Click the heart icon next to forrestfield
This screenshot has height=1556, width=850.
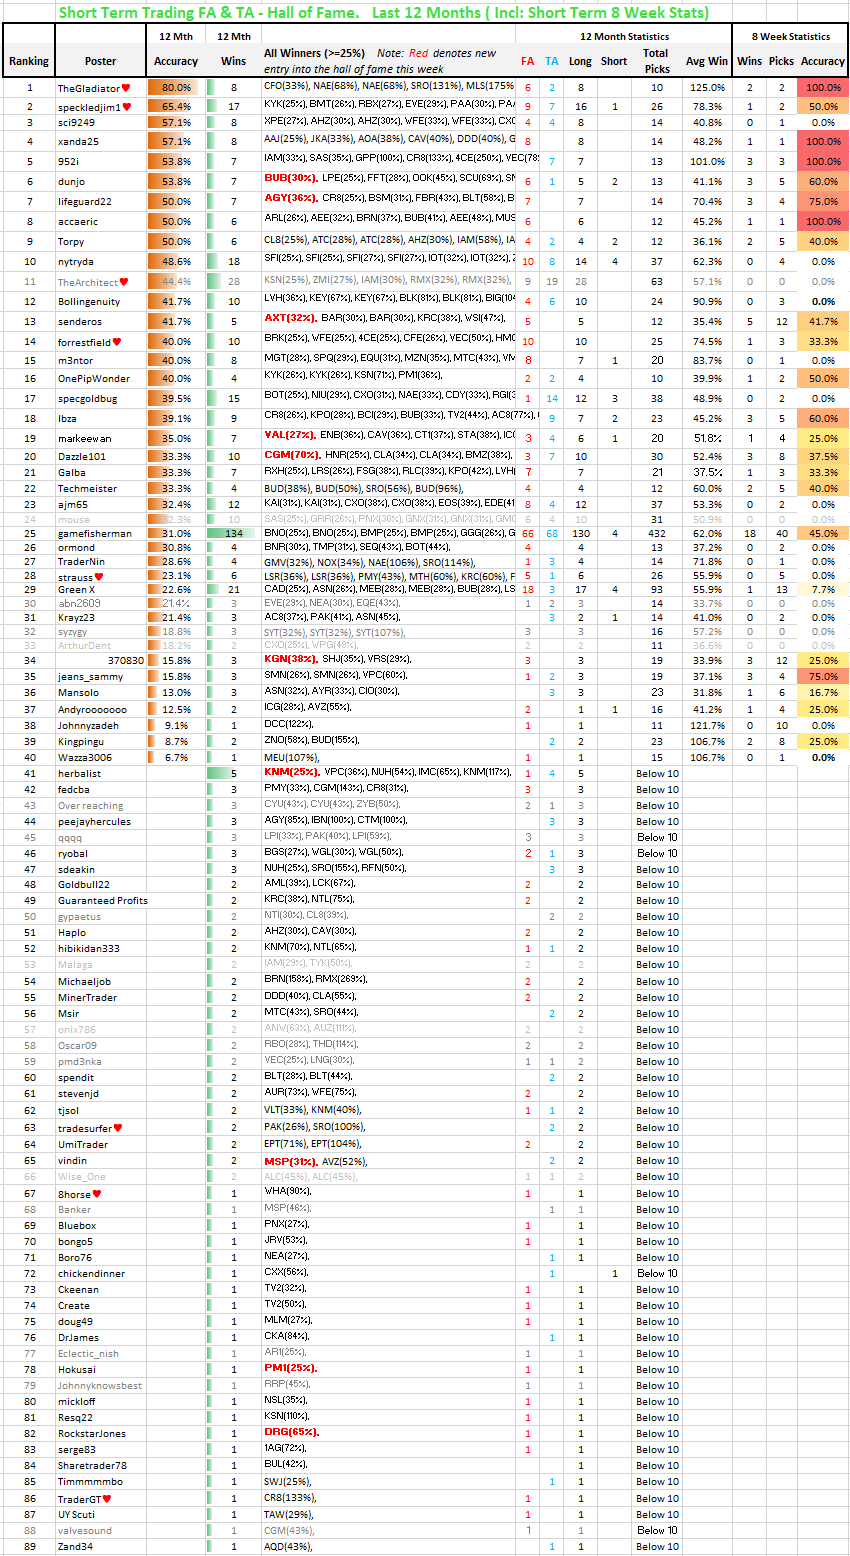(x=116, y=342)
